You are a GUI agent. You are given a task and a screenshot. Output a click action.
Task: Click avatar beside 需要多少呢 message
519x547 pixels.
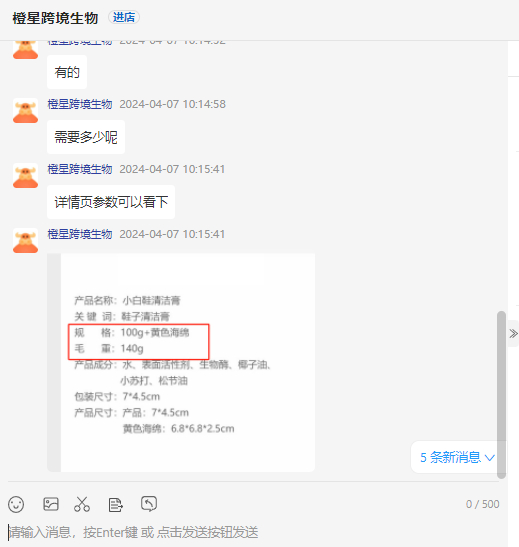click(25, 111)
